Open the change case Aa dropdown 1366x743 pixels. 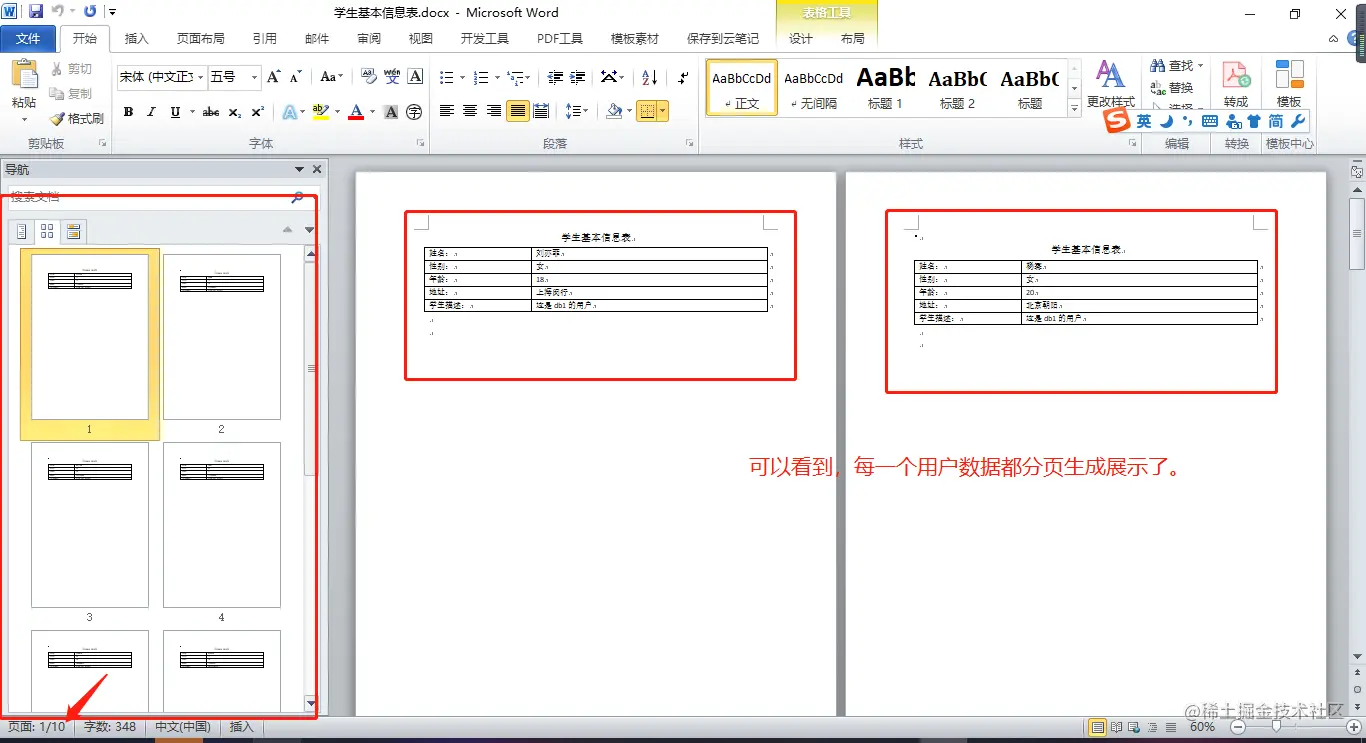click(x=331, y=77)
